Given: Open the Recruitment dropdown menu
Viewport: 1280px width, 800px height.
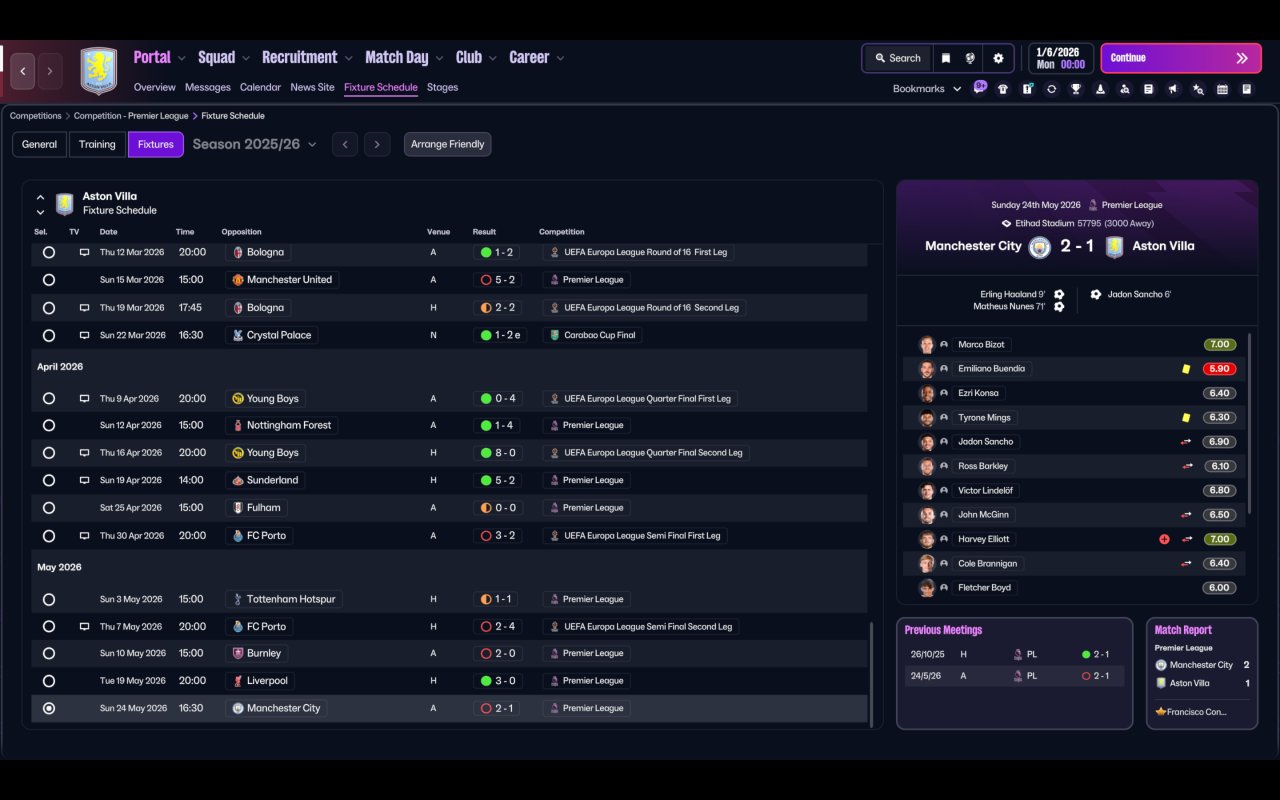Looking at the screenshot, I should point(308,58).
